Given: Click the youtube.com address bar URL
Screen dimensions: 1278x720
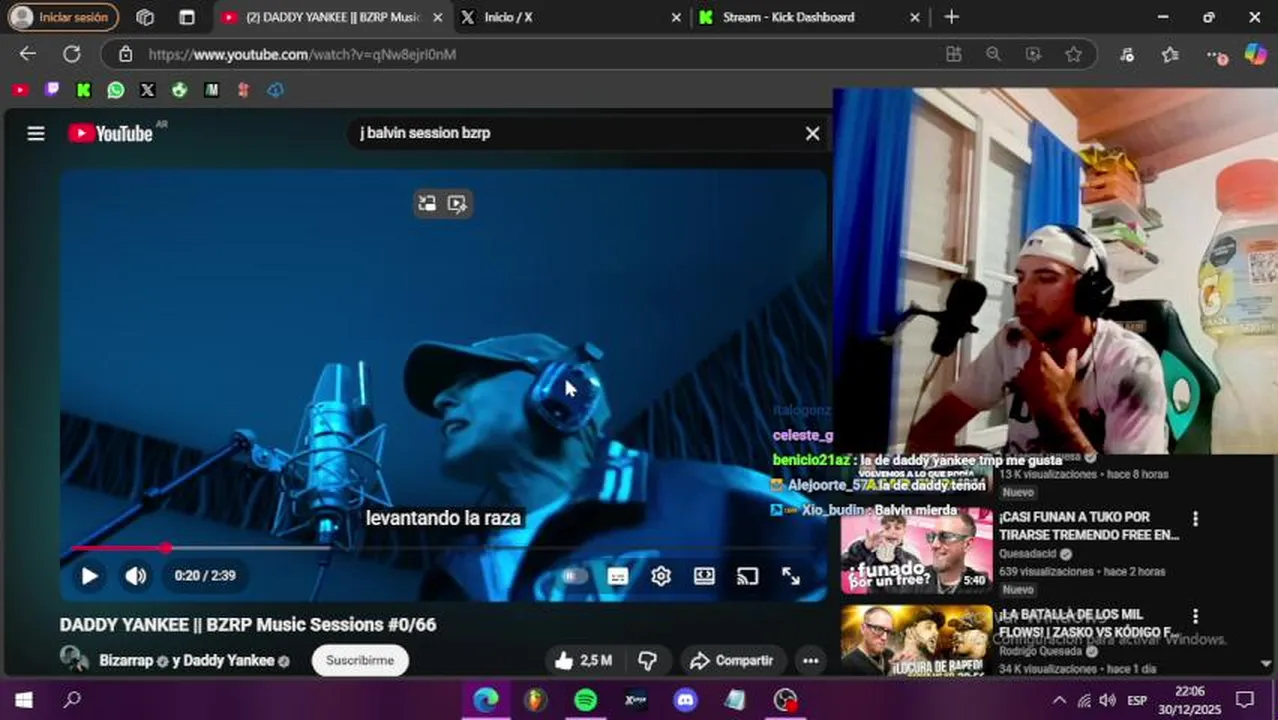Looking at the screenshot, I should (x=302, y=54).
